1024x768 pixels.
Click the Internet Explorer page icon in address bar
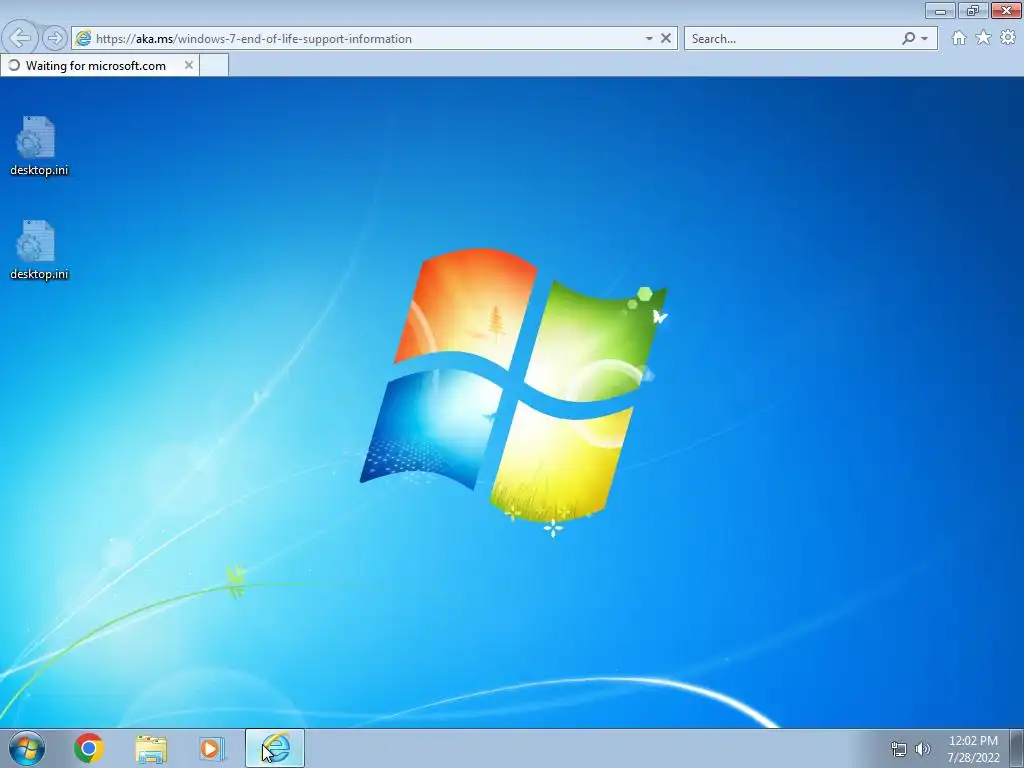83,39
